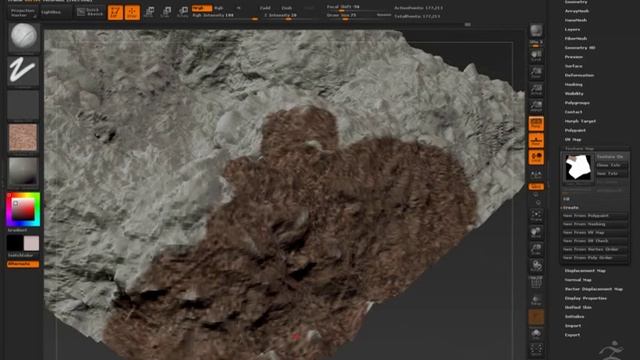Toggle the orange Alternate button
640x360 pixels.
coord(23,264)
